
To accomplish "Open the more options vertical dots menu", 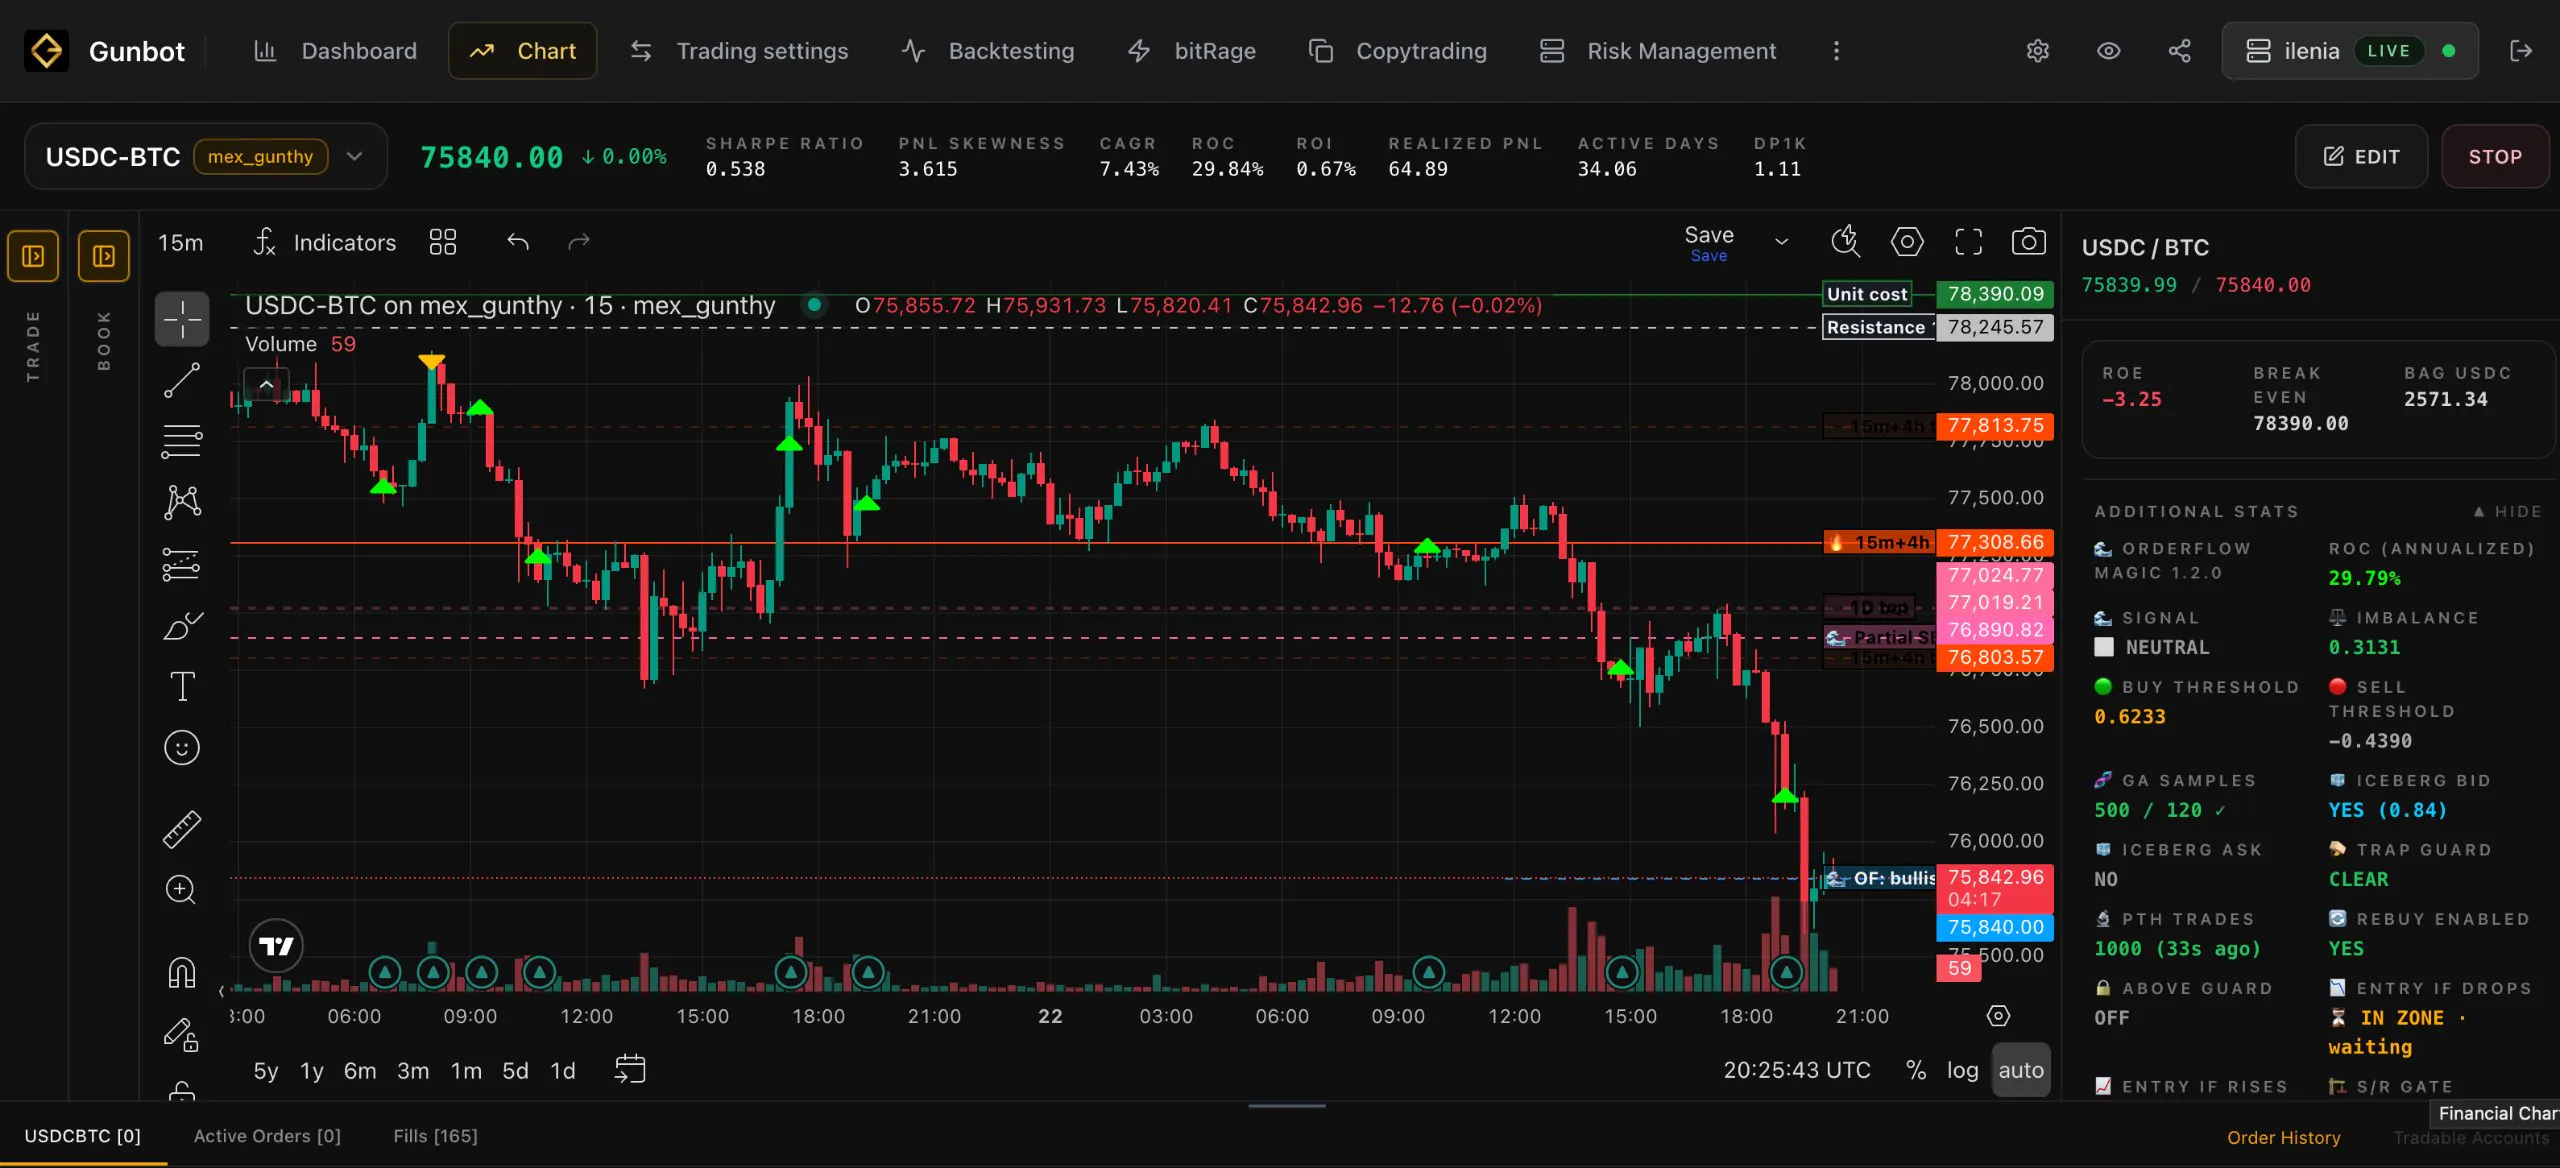I will [1836, 51].
